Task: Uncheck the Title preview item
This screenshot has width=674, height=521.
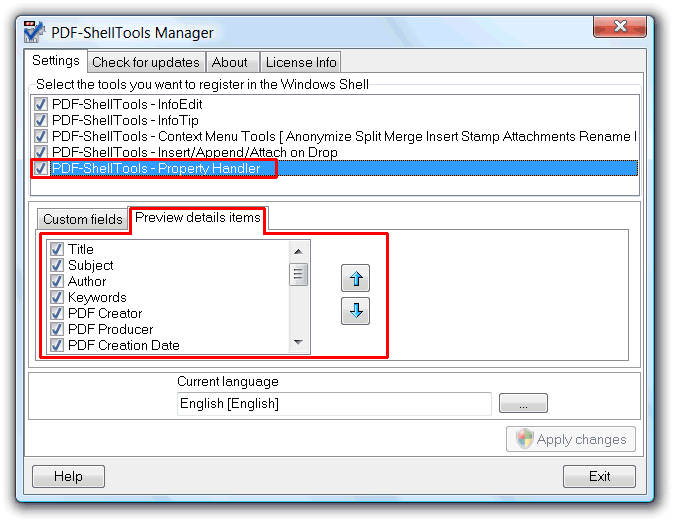Action: tap(57, 249)
